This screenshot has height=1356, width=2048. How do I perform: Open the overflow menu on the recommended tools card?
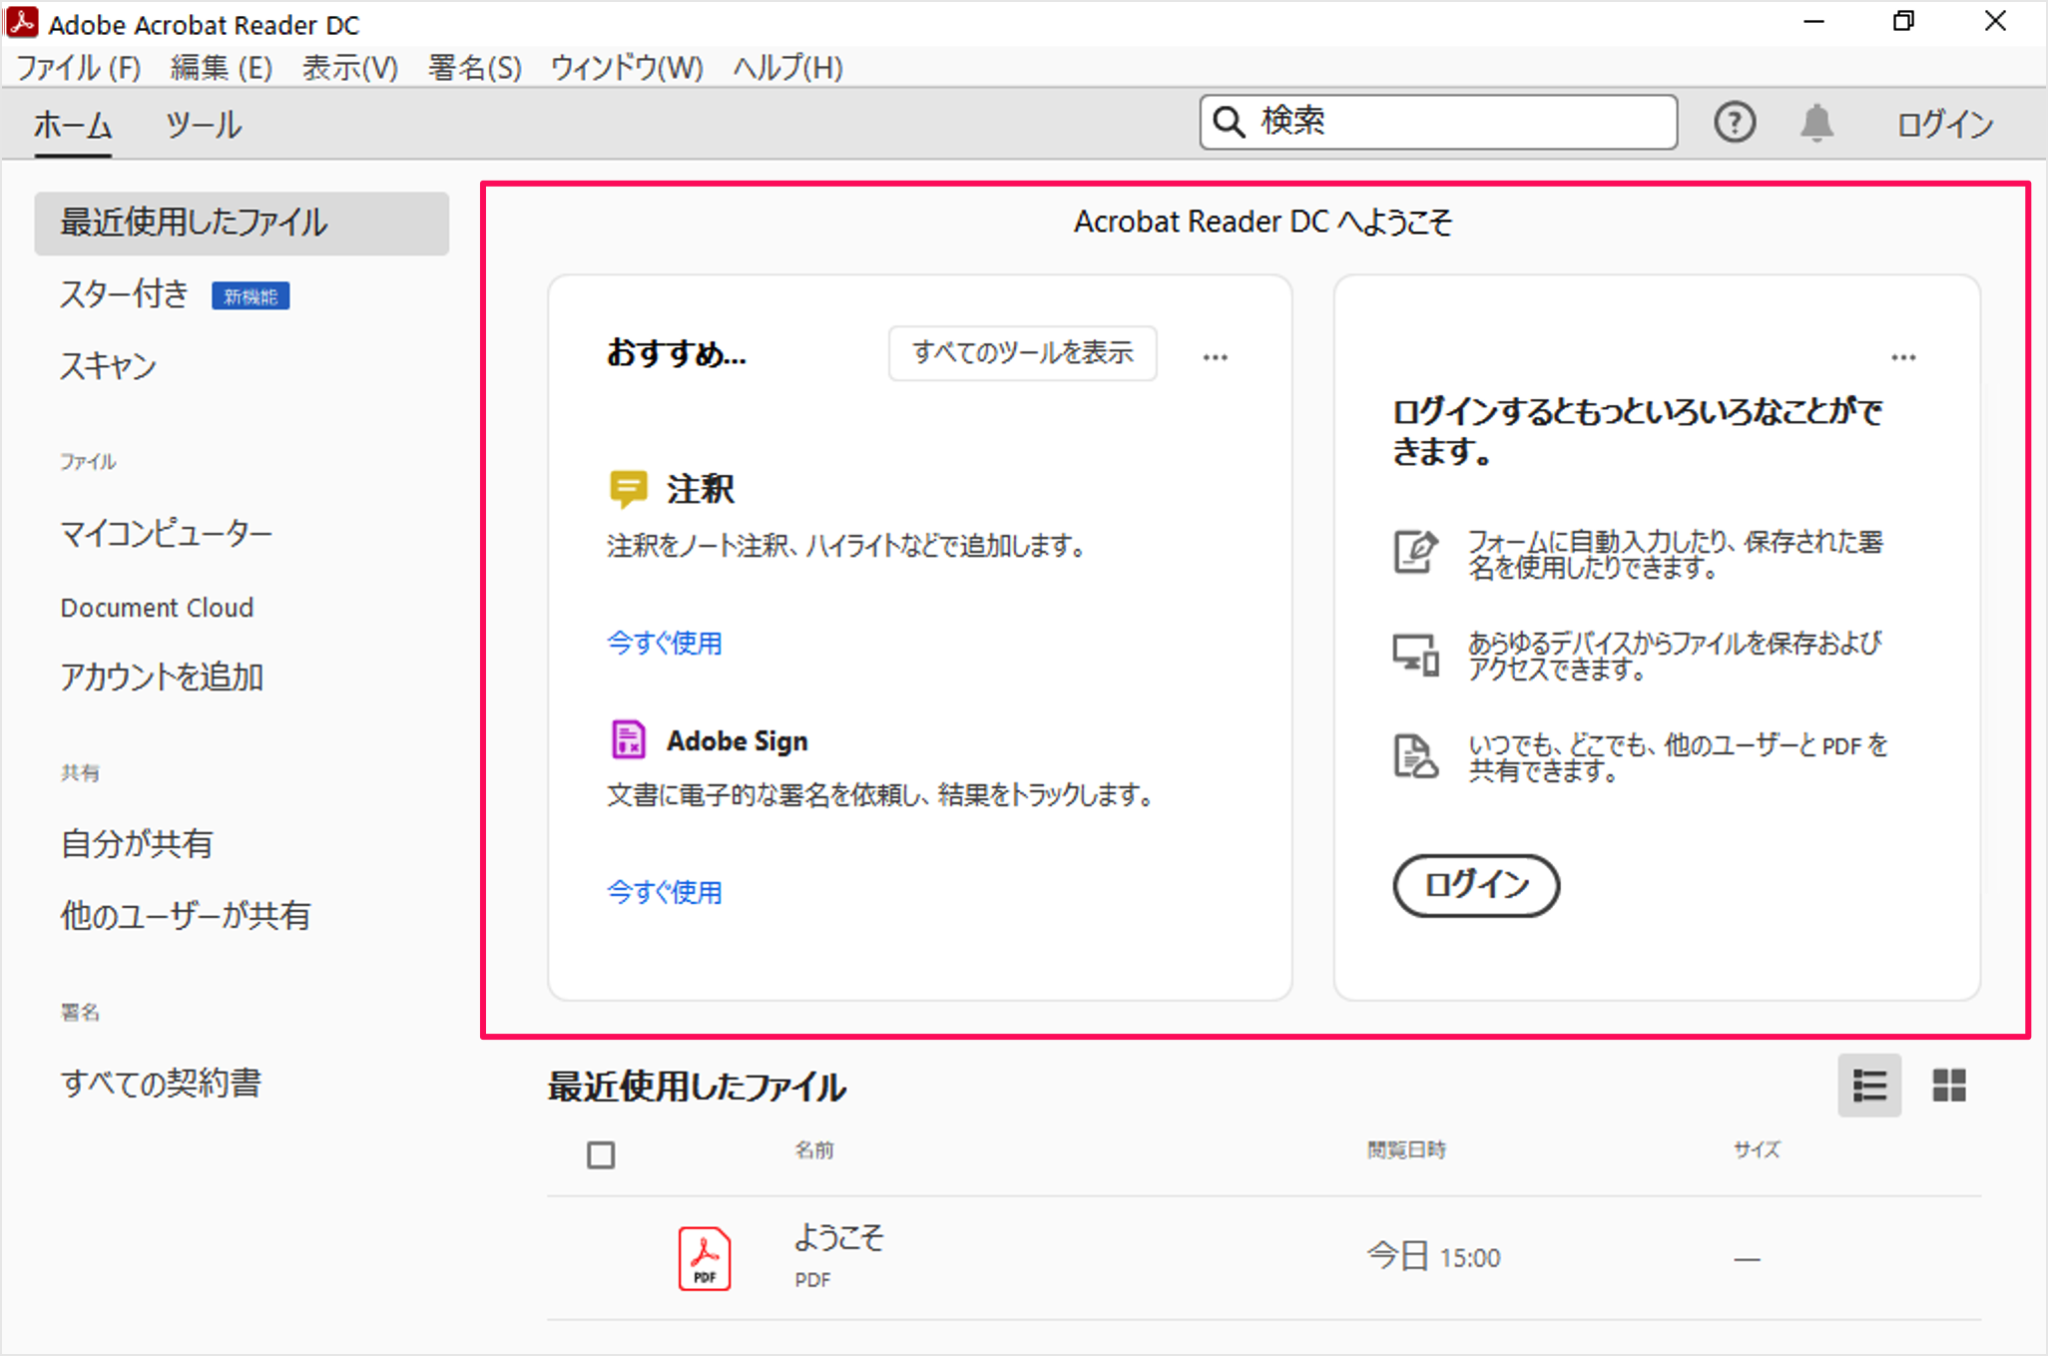tap(1215, 356)
